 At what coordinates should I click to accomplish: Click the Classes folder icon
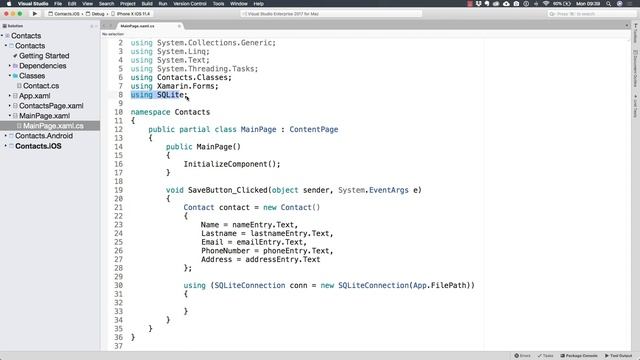[16, 76]
